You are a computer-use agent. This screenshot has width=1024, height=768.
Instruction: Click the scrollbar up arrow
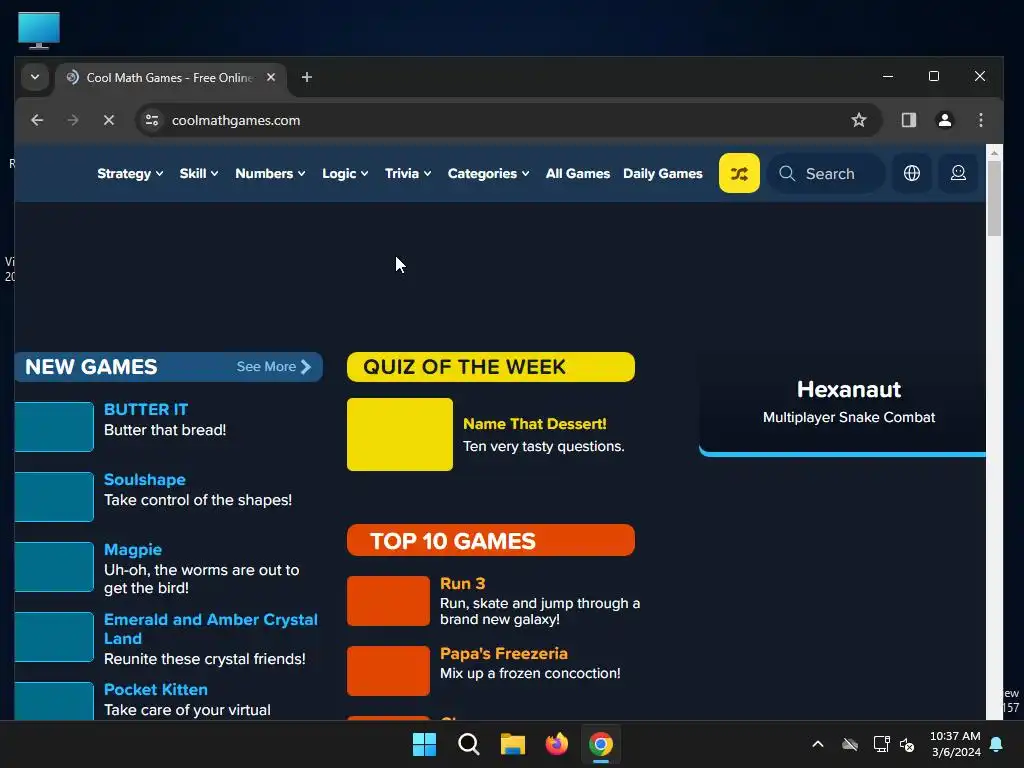(994, 153)
